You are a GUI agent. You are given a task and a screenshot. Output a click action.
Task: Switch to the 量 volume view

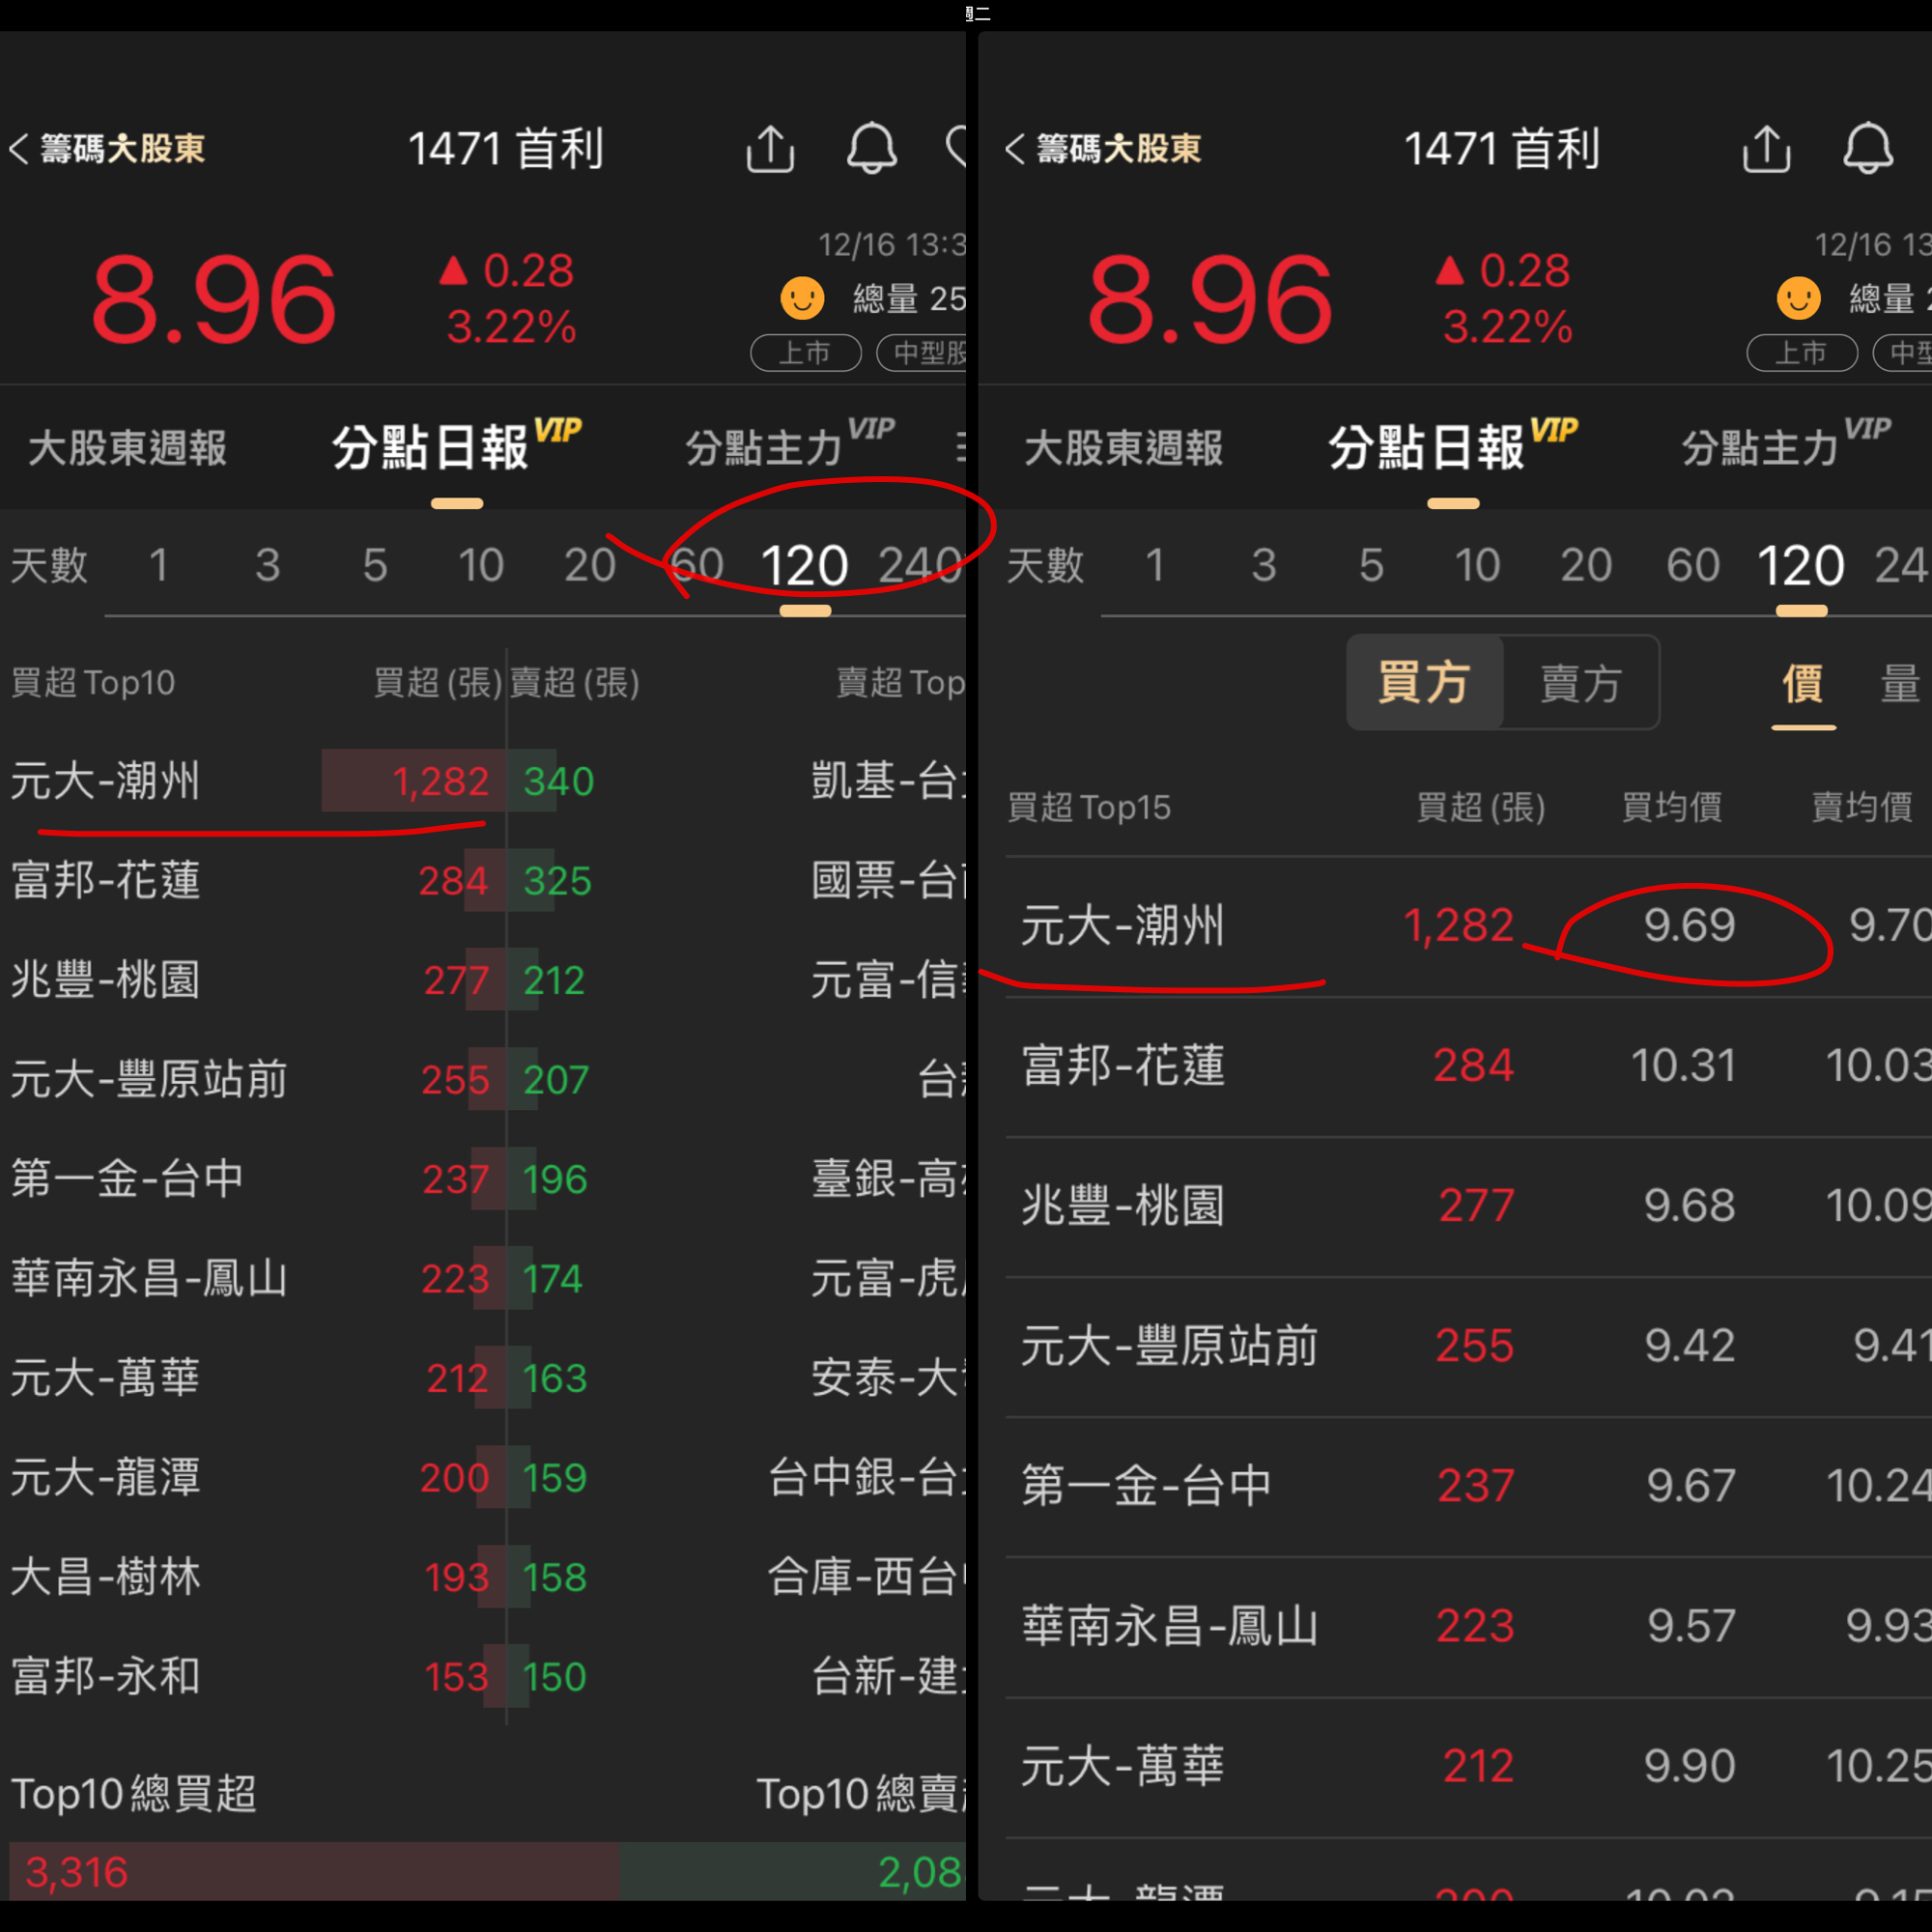(x=1900, y=684)
